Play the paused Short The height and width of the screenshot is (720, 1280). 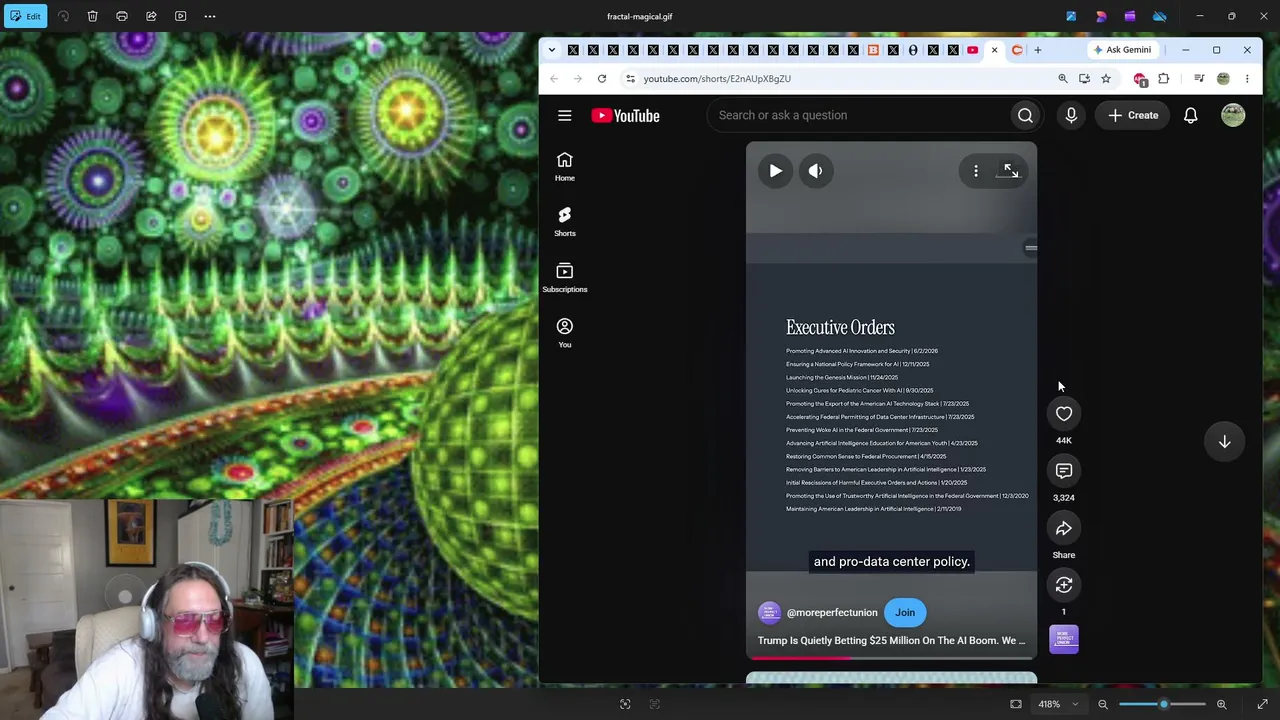pyautogui.click(x=776, y=171)
